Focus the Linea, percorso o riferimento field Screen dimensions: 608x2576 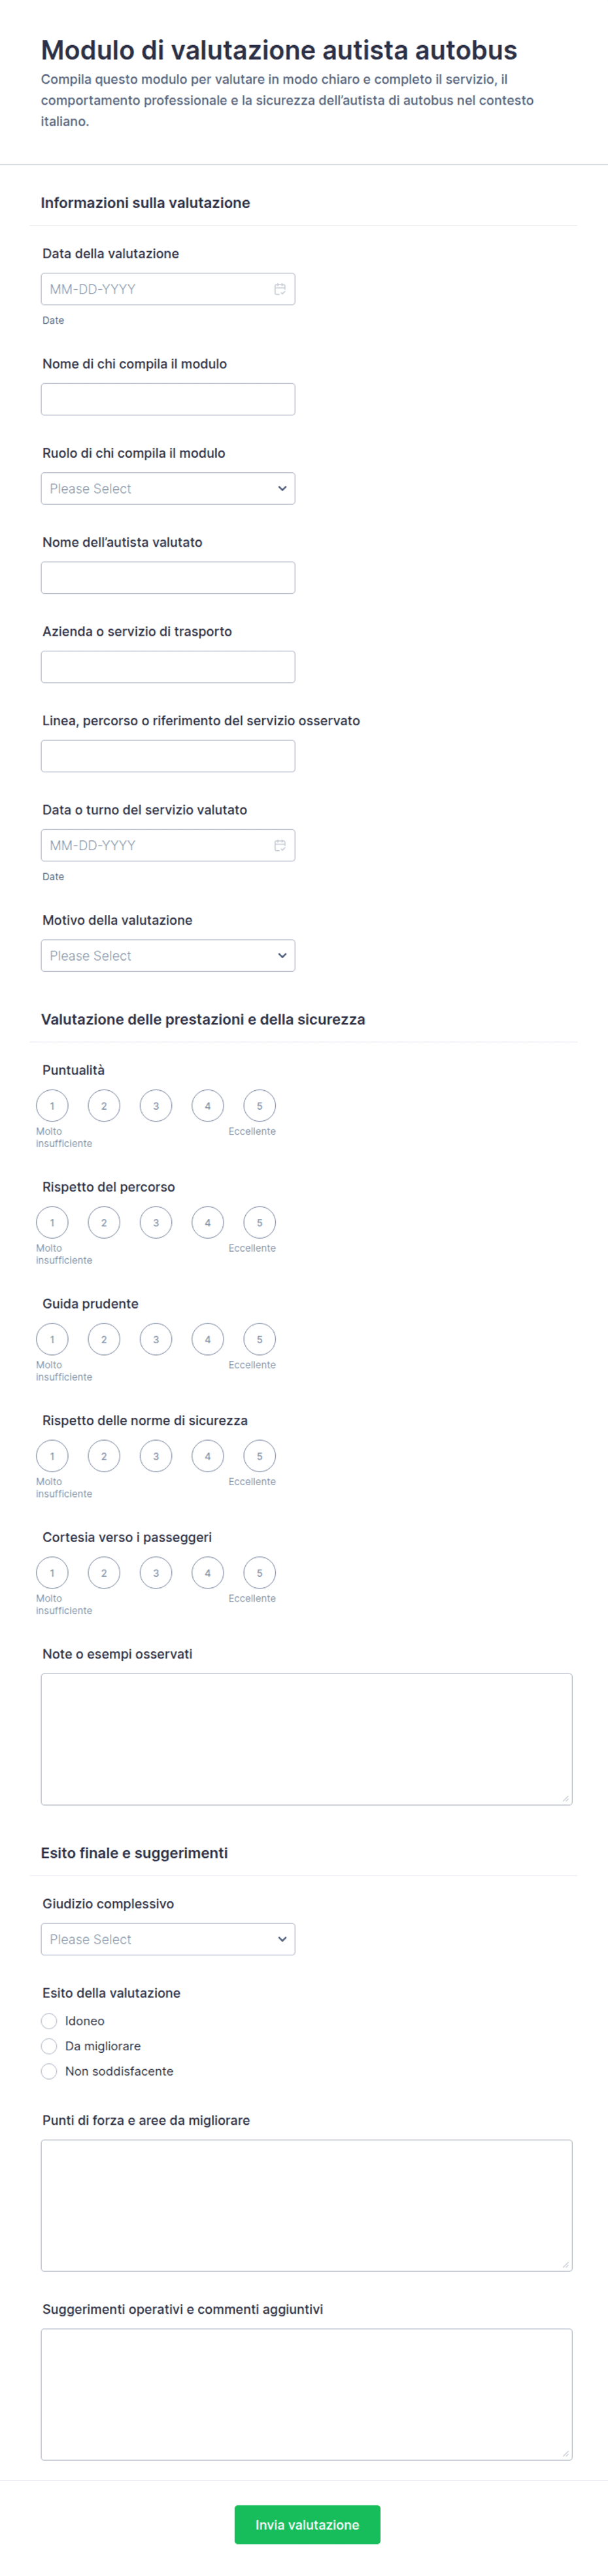168,755
